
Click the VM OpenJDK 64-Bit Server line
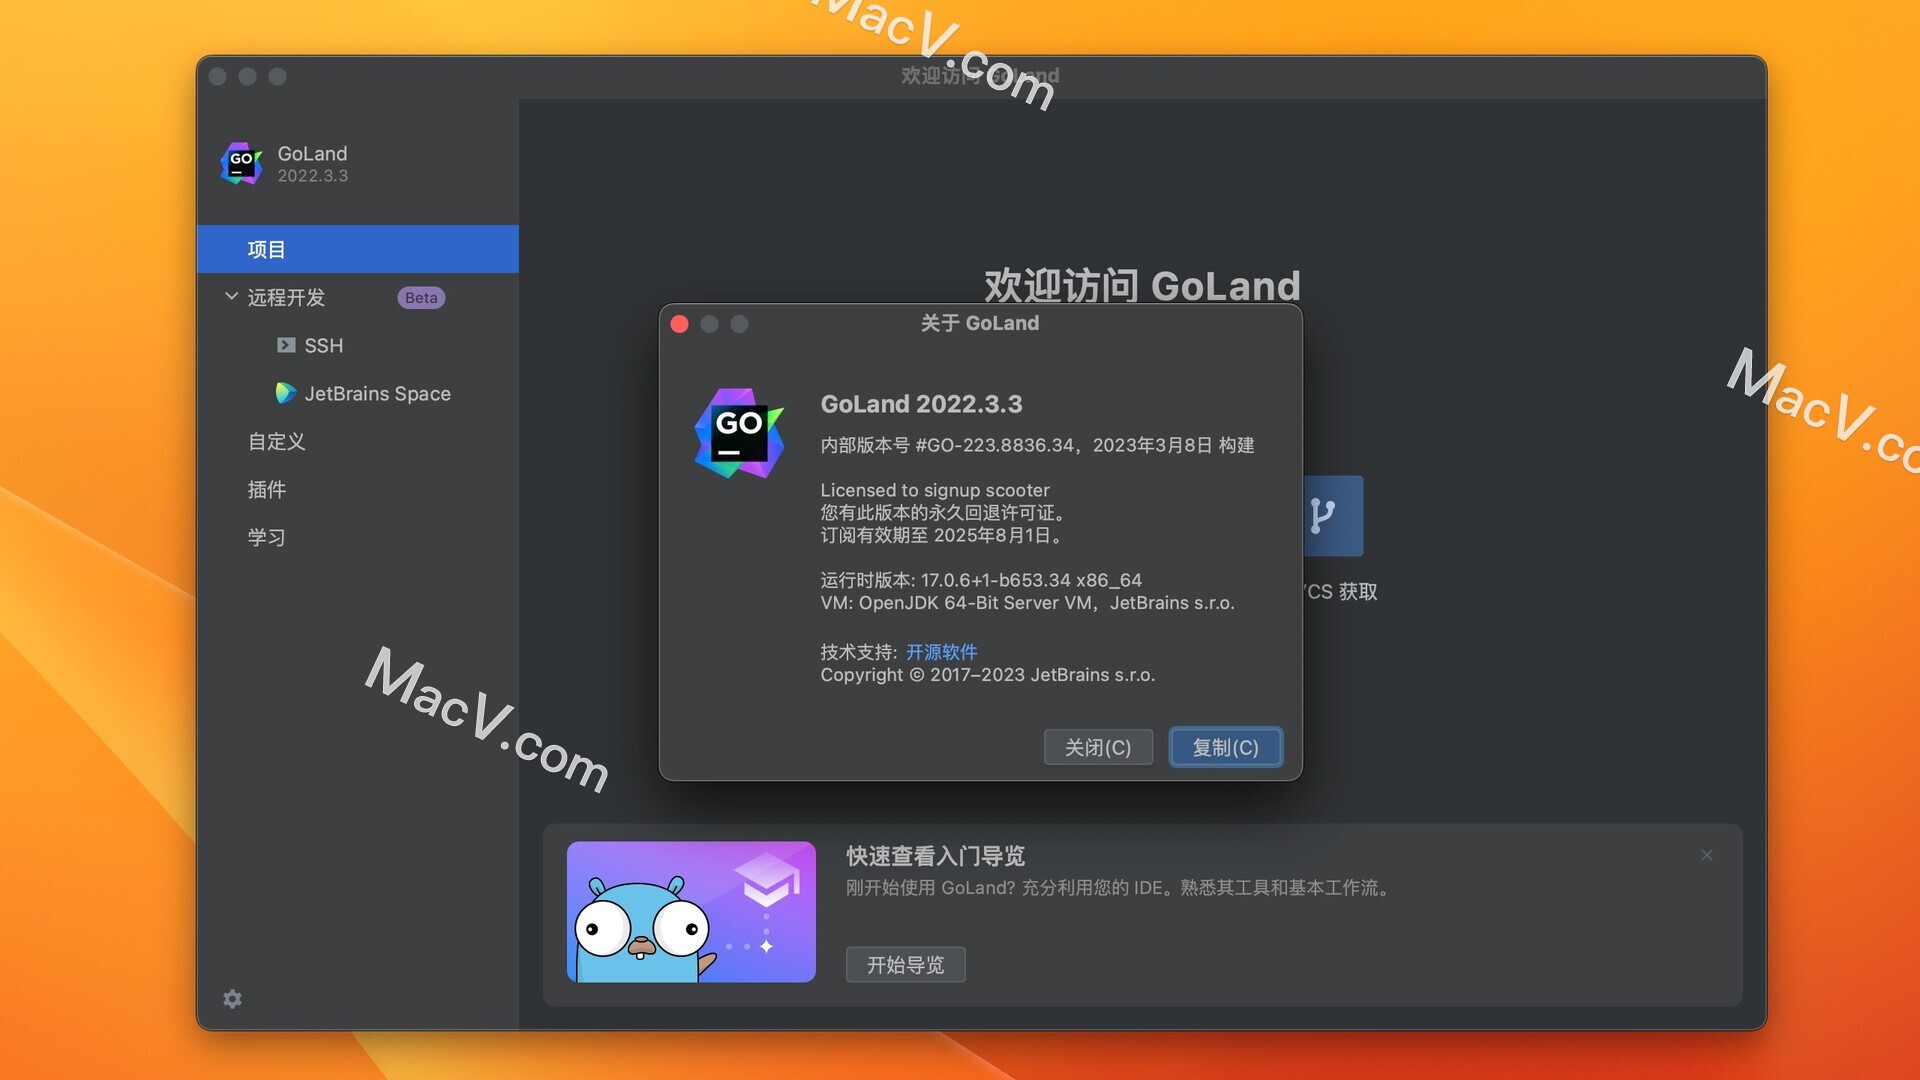click(1027, 603)
